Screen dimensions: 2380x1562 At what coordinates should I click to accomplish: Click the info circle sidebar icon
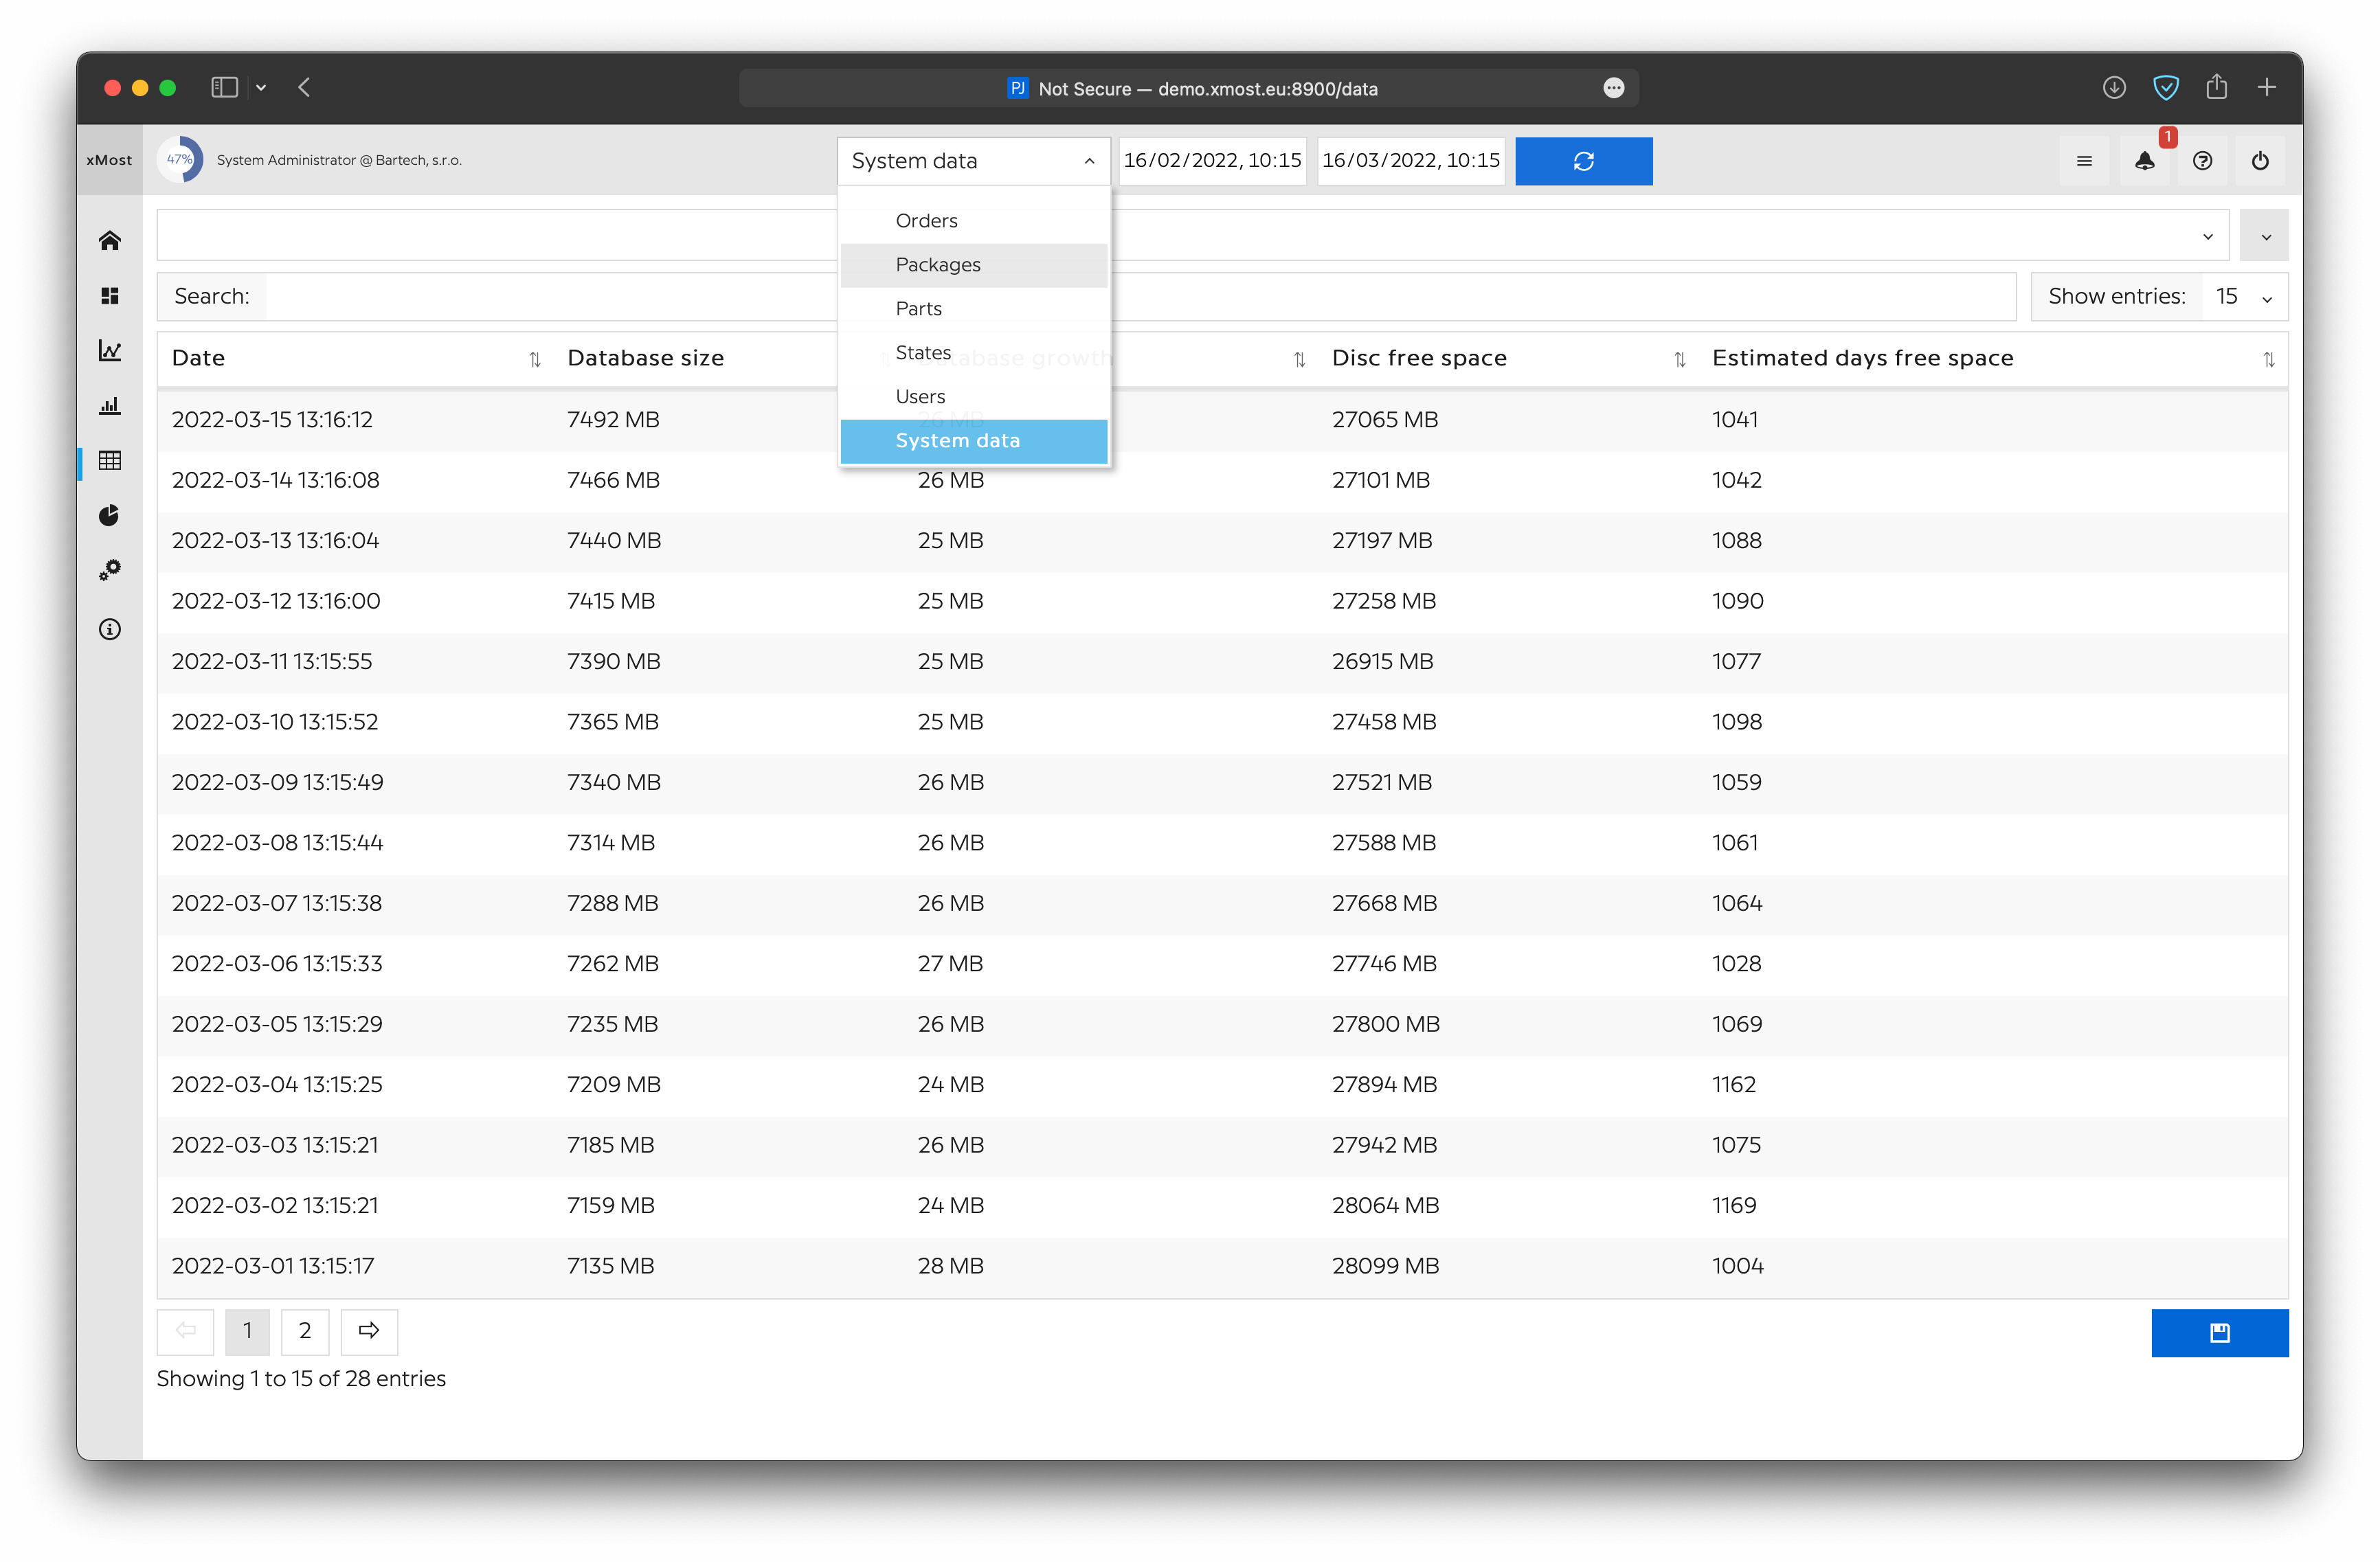(x=110, y=629)
